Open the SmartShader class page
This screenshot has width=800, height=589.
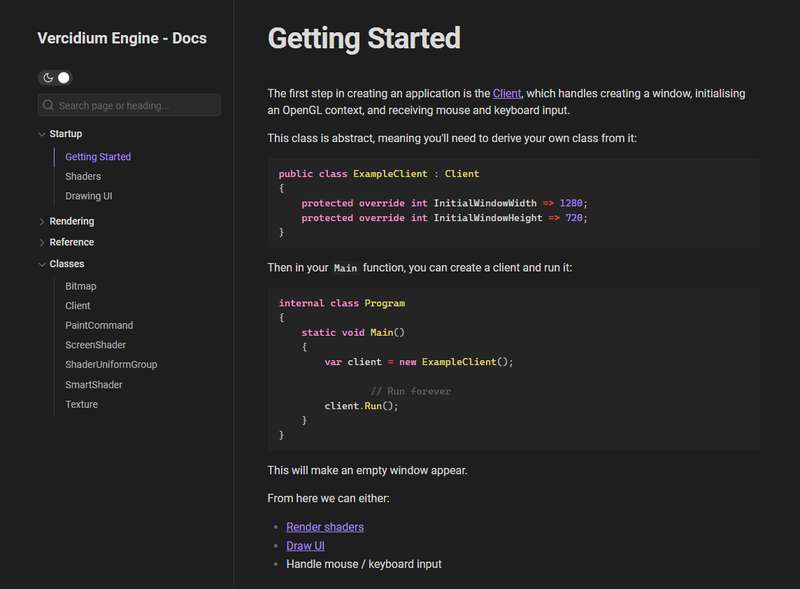click(94, 385)
